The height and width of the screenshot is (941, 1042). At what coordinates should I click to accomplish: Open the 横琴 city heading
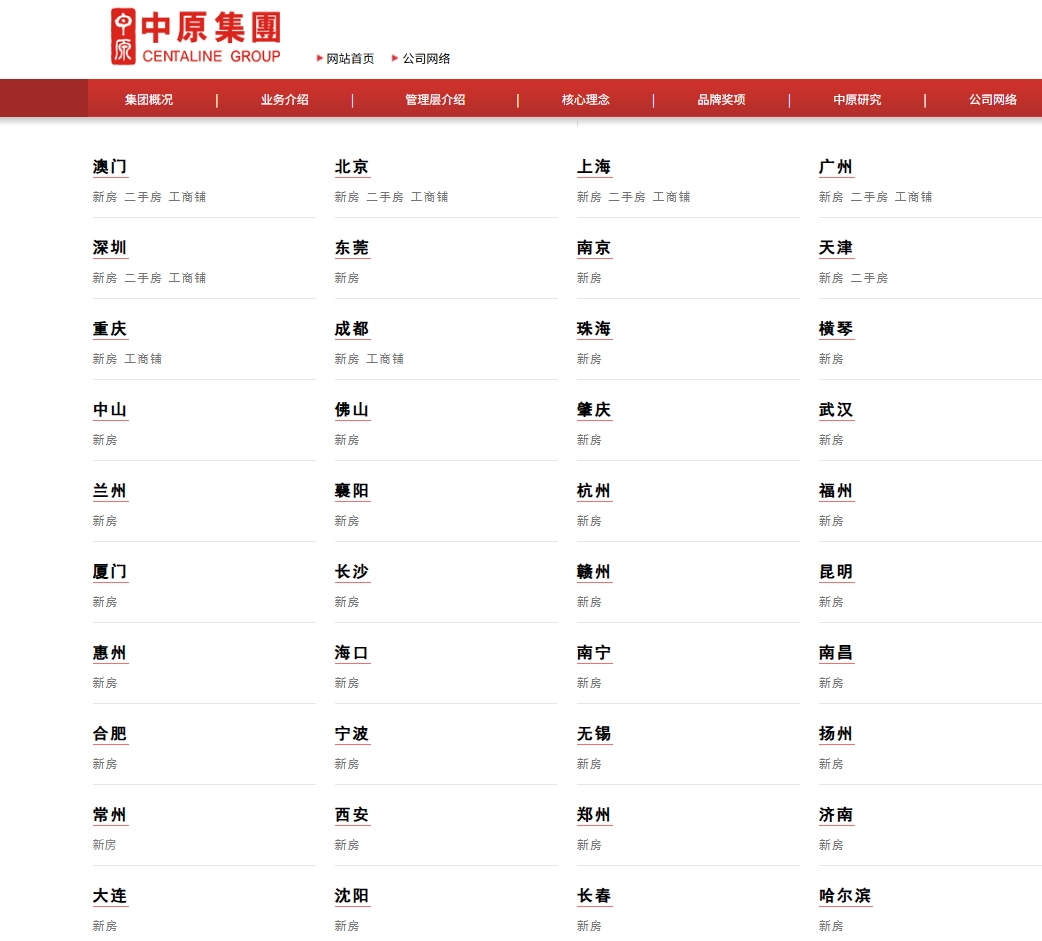pyautogui.click(x=835, y=329)
